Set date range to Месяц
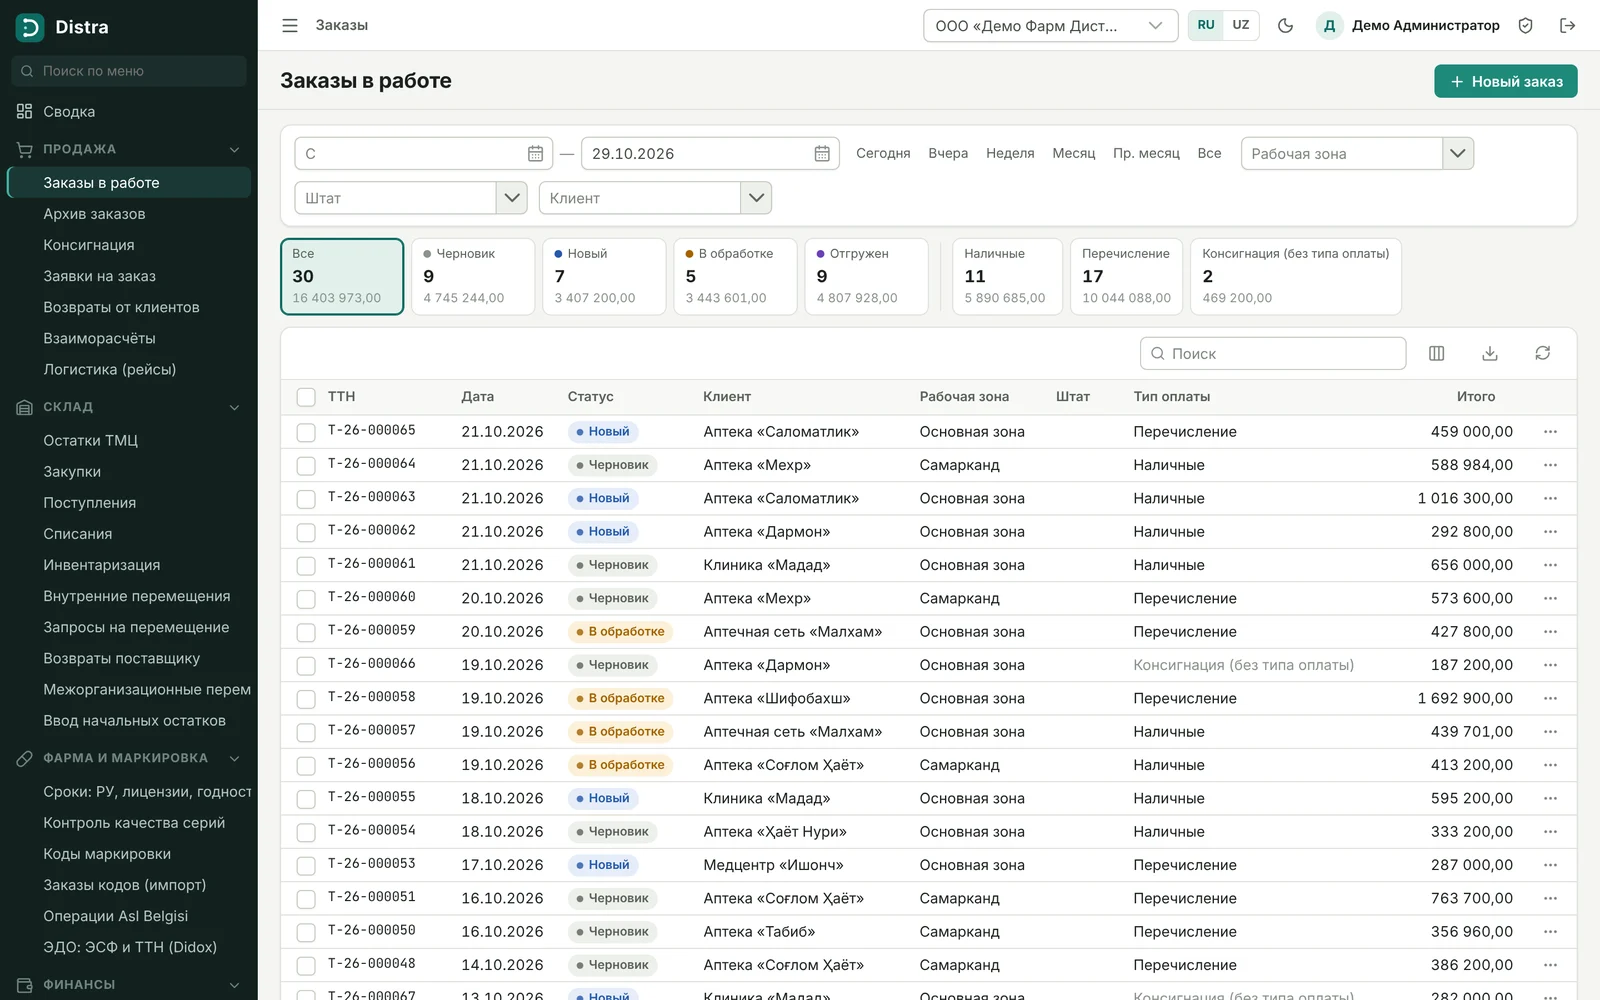The width and height of the screenshot is (1600, 1000). click(x=1074, y=154)
